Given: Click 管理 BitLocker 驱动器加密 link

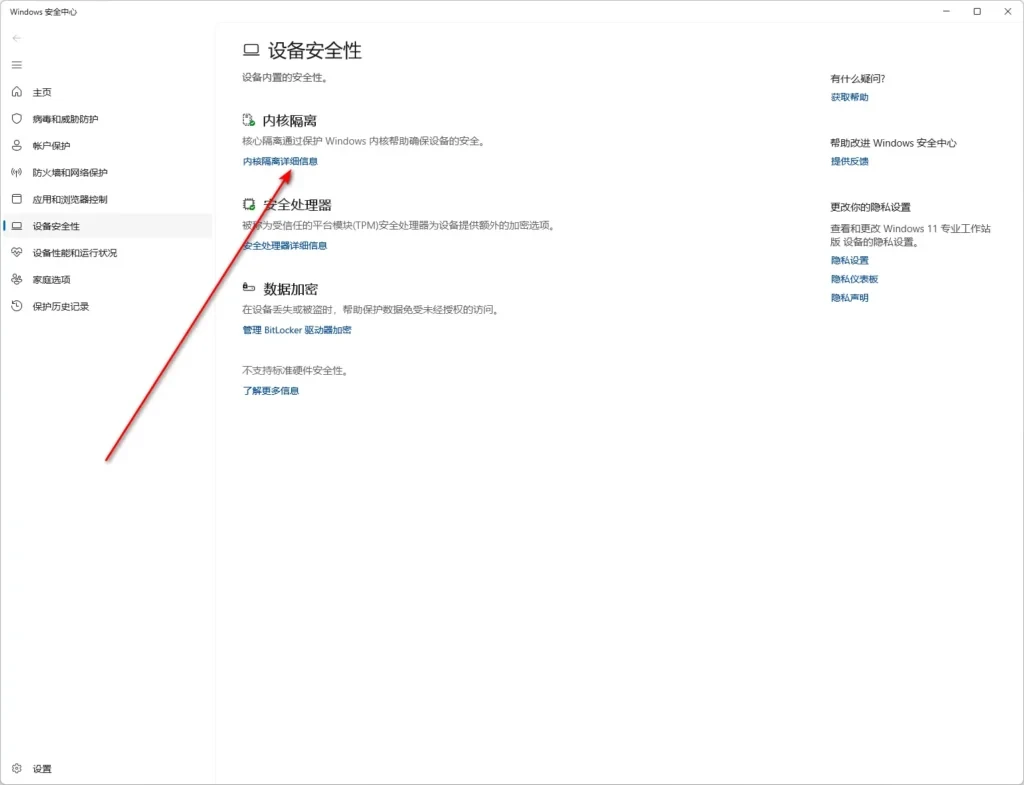Looking at the screenshot, I should point(296,330).
